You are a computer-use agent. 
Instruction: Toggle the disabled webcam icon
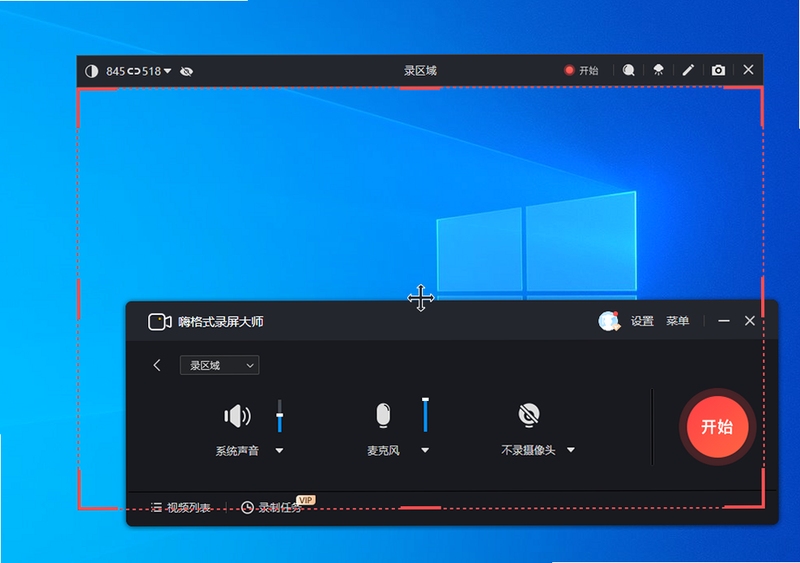click(x=529, y=414)
